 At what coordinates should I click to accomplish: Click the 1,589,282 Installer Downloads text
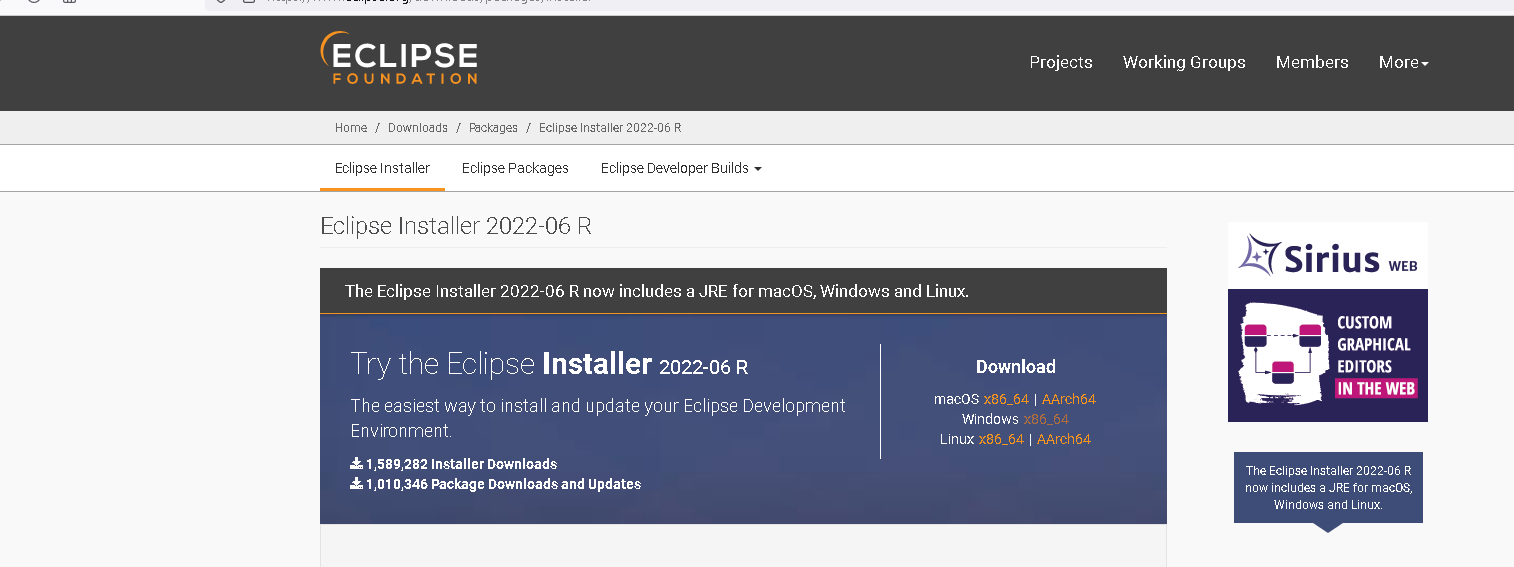pos(461,464)
